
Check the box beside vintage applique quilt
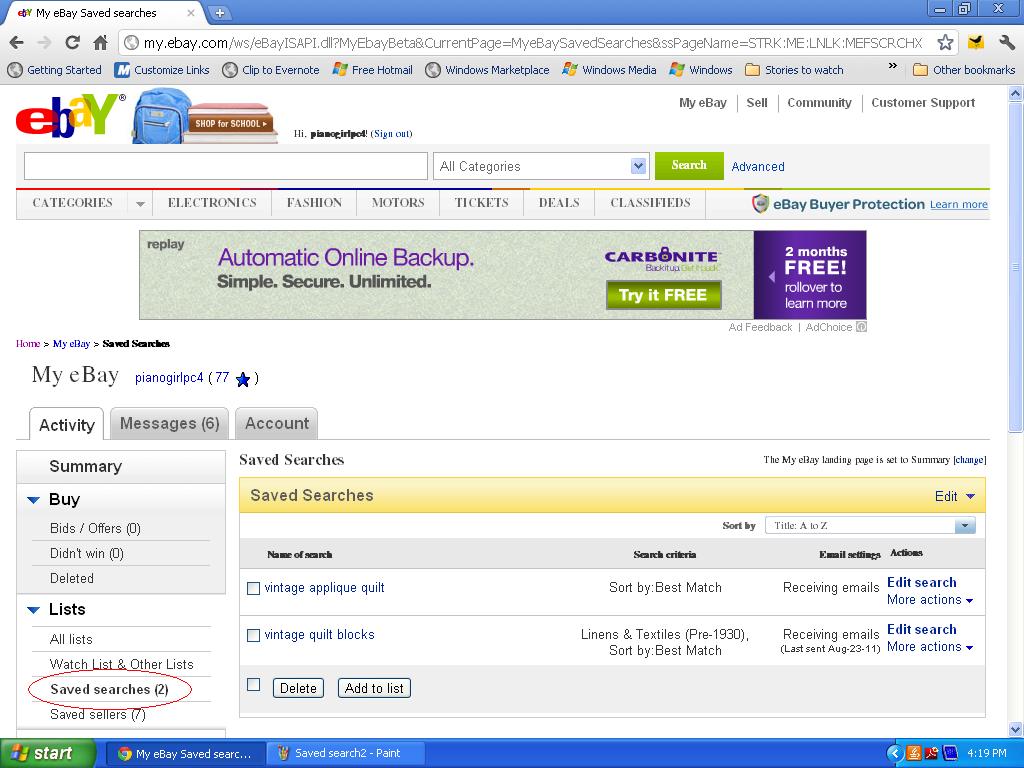point(253,588)
